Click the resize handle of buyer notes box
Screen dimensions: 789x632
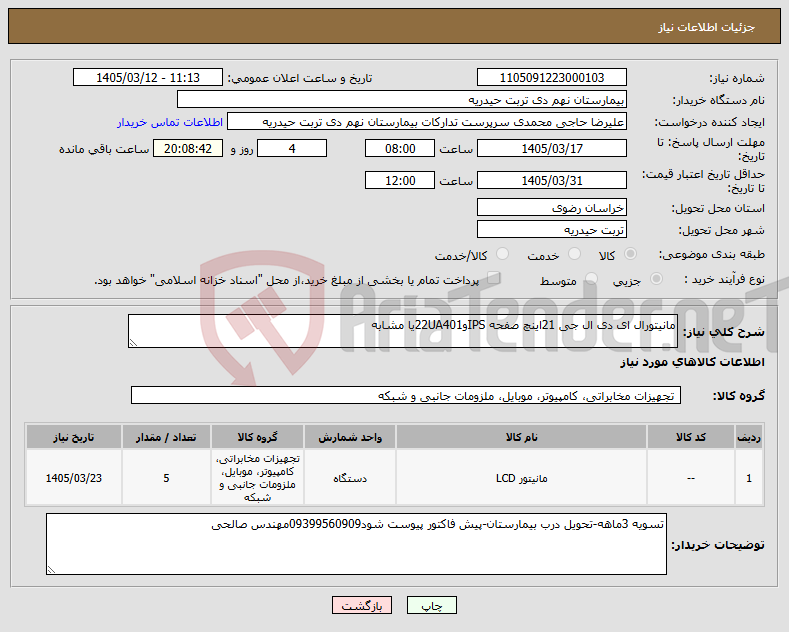(51, 570)
